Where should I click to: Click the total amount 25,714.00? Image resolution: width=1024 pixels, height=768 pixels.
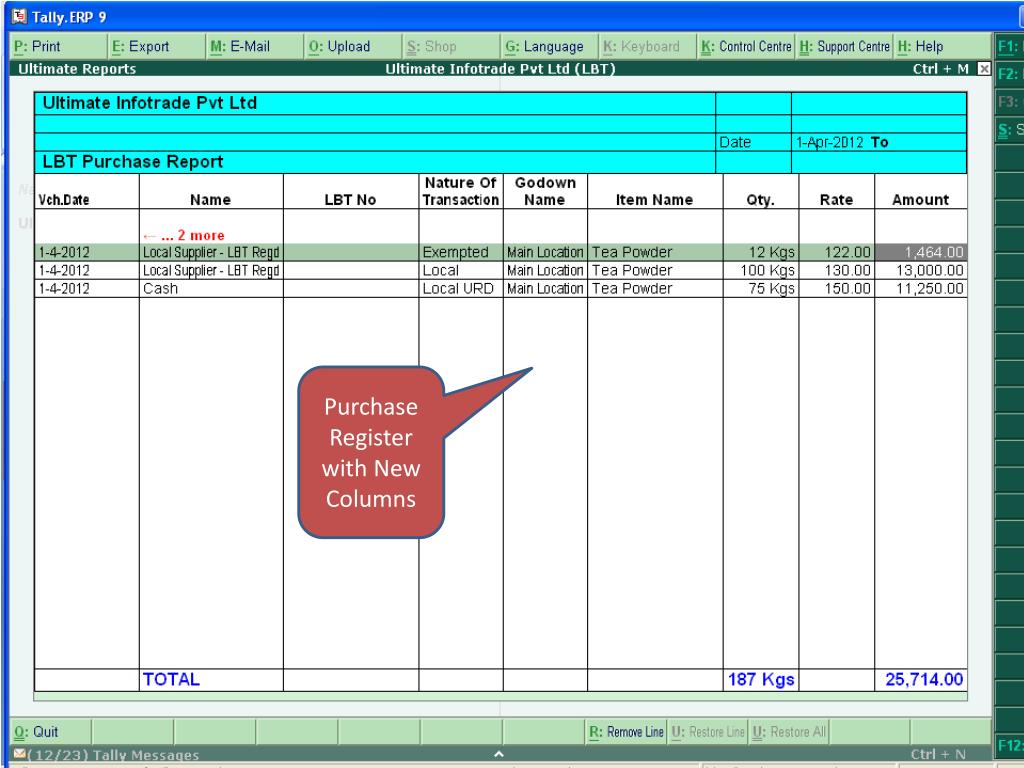tap(924, 679)
